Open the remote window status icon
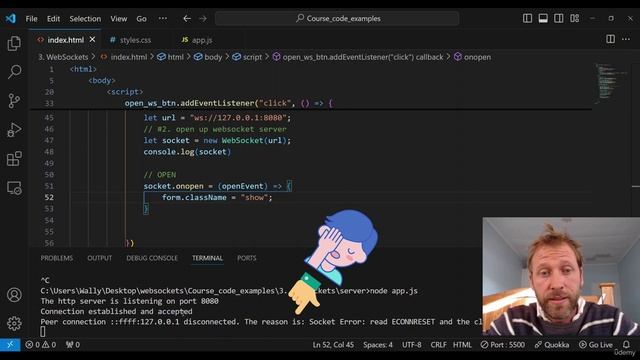 point(10,345)
